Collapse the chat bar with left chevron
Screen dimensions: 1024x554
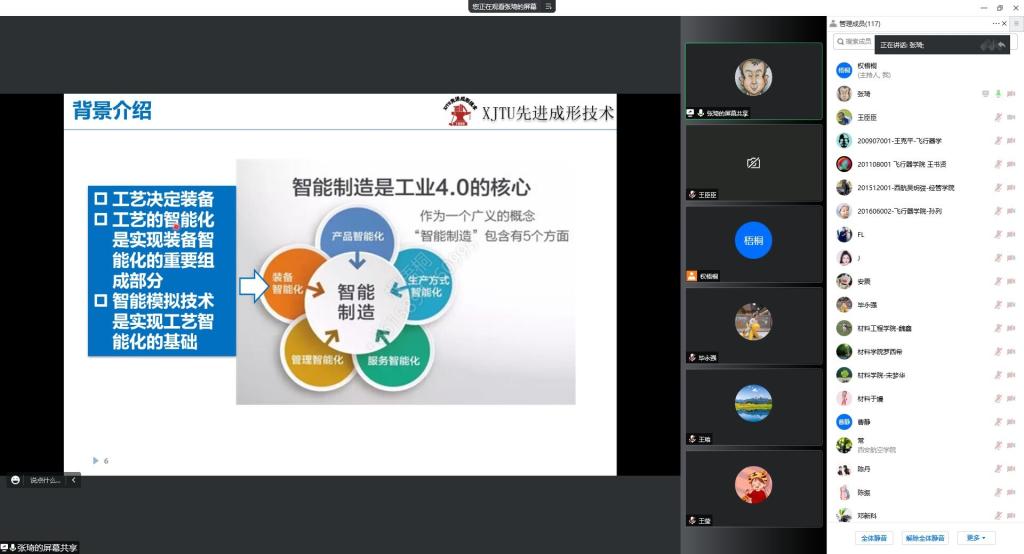pos(73,480)
